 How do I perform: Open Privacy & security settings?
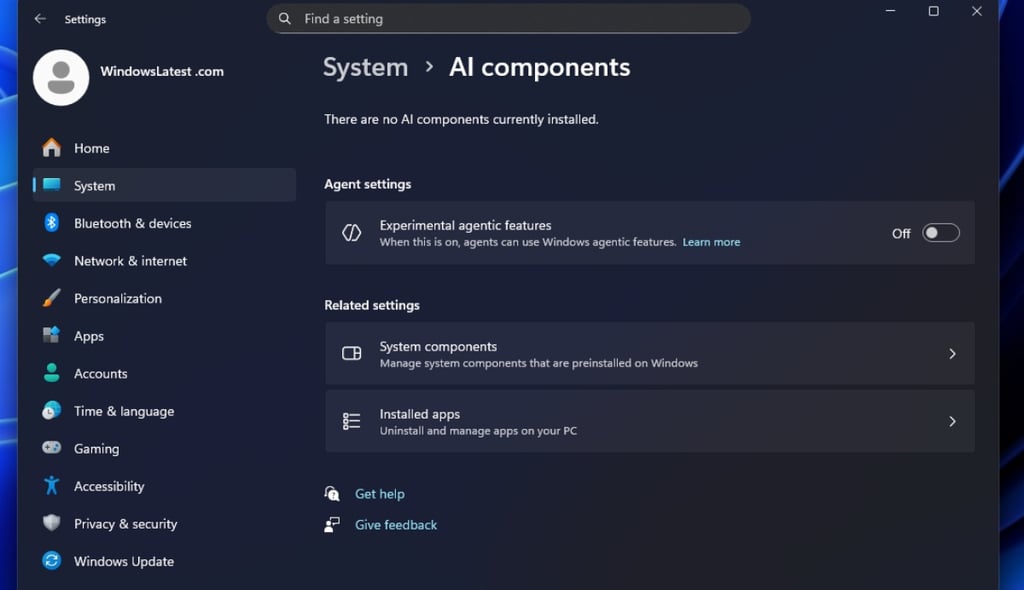pyautogui.click(x=164, y=523)
